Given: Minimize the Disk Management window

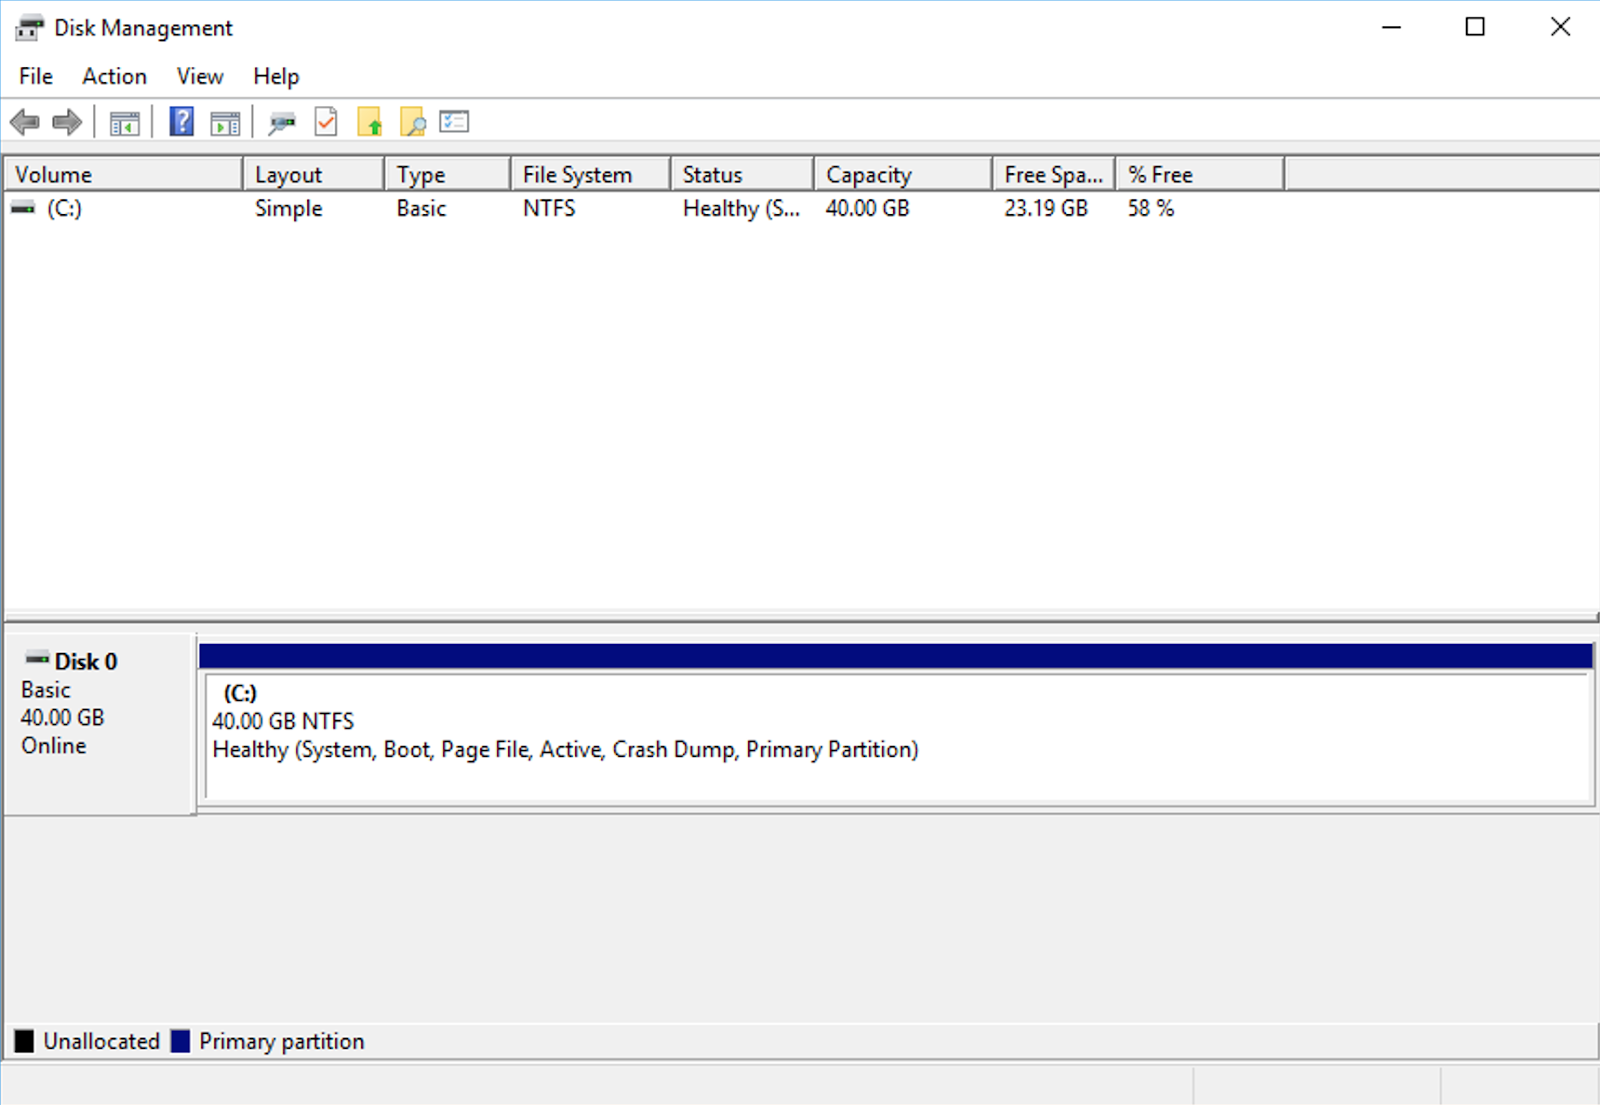Looking at the screenshot, I should click(x=1391, y=27).
